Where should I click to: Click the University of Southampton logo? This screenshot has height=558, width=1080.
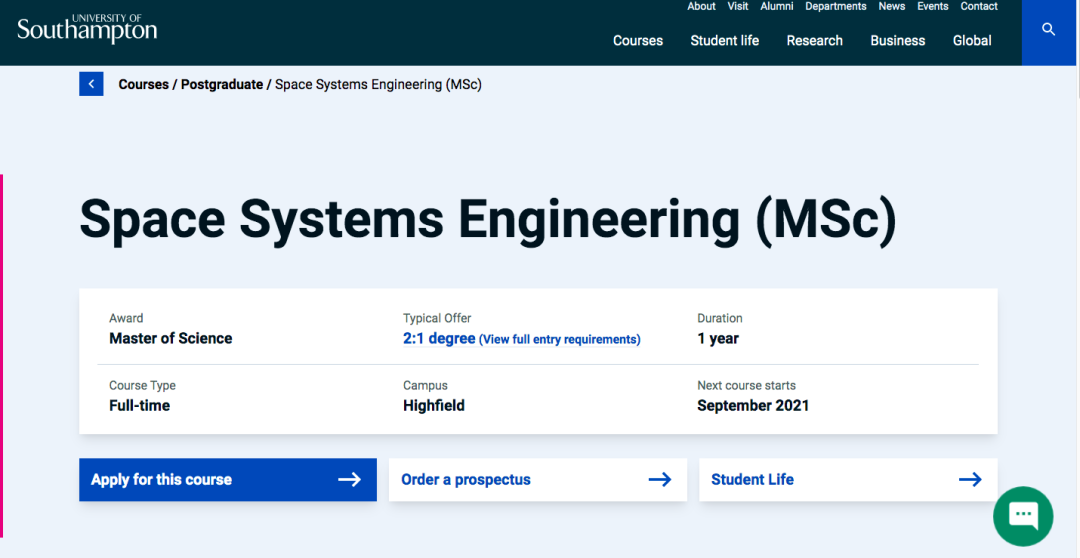[x=87, y=29]
